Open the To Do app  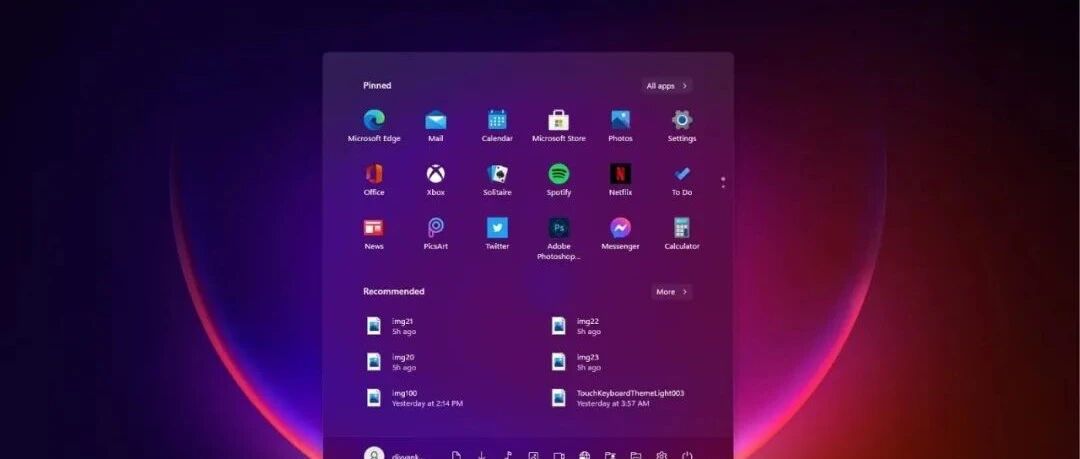point(682,179)
